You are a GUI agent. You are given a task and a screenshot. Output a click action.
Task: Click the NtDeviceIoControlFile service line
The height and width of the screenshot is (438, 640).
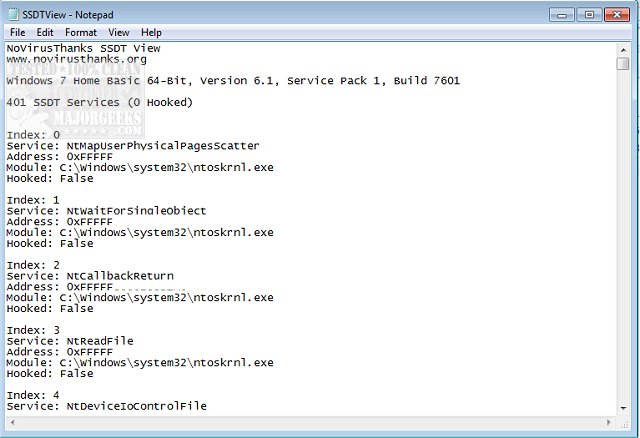click(x=107, y=406)
